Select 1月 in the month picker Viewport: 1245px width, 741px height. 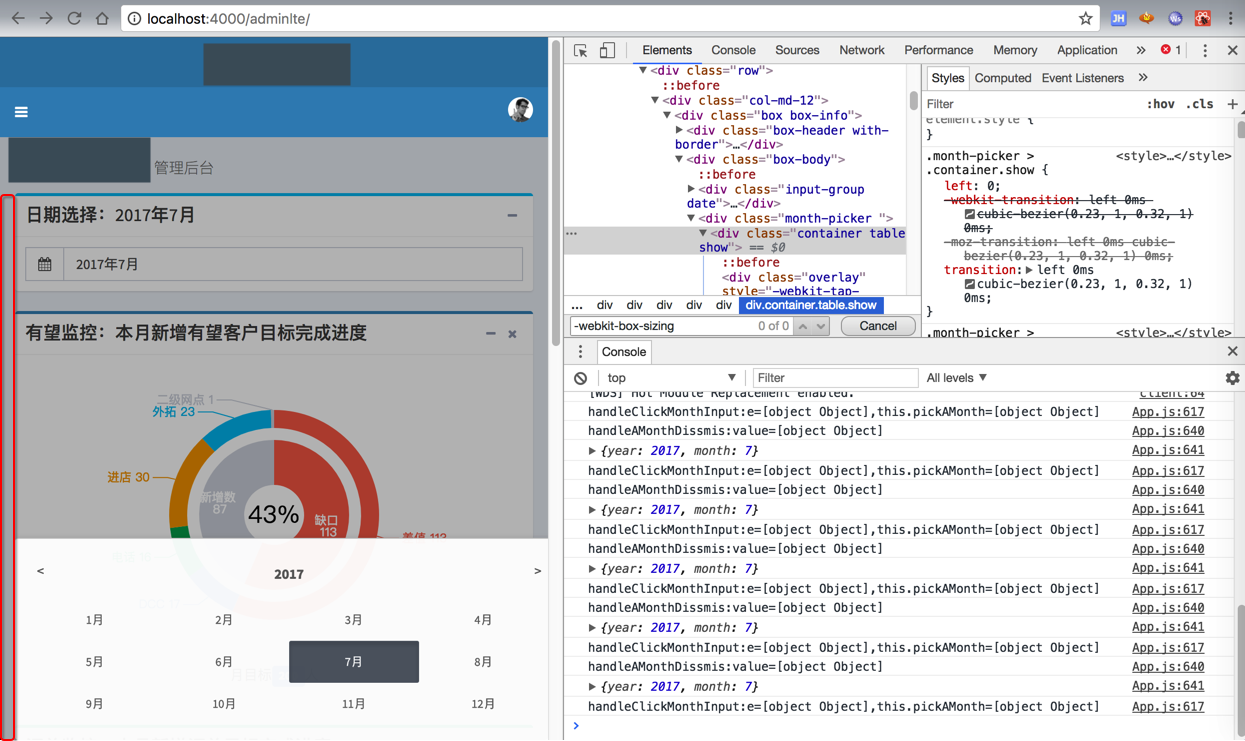tap(94, 620)
